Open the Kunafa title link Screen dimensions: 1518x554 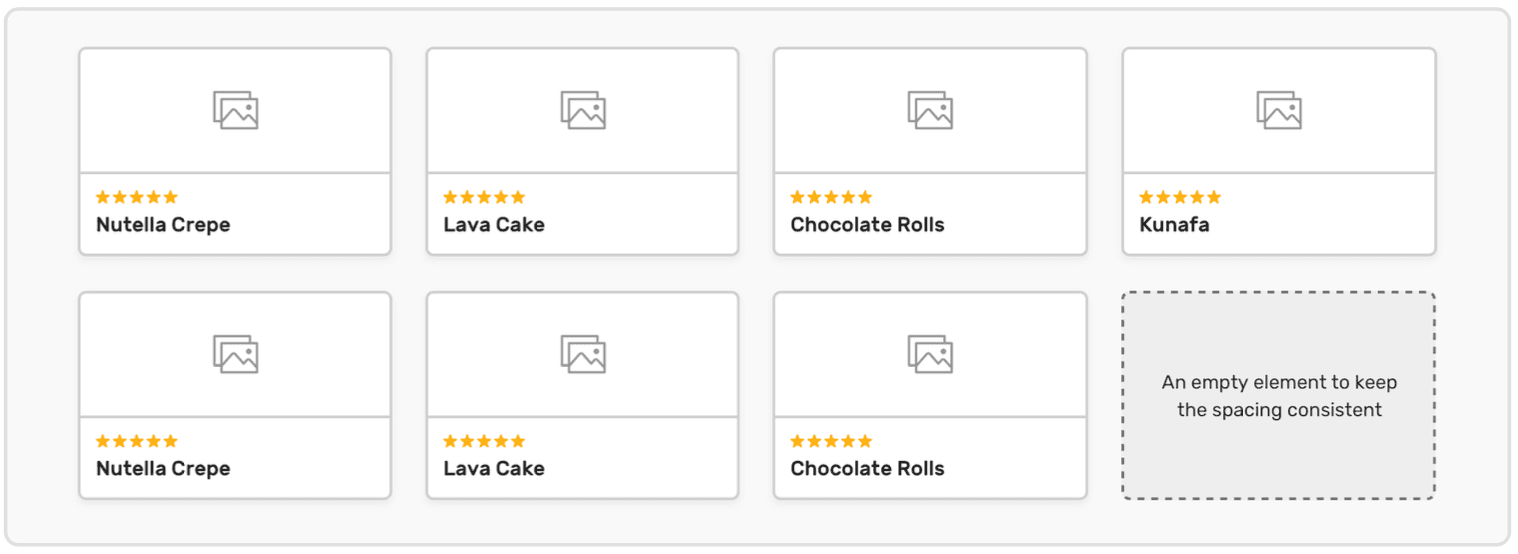(1174, 225)
